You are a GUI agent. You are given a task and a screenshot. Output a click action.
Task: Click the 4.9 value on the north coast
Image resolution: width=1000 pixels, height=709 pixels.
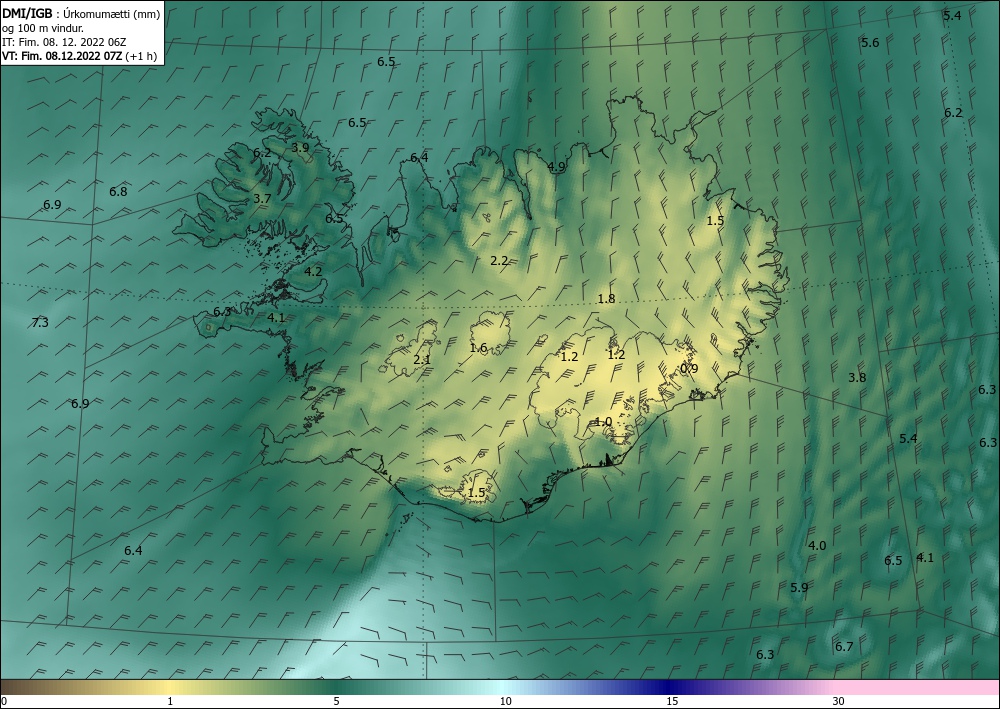556,167
